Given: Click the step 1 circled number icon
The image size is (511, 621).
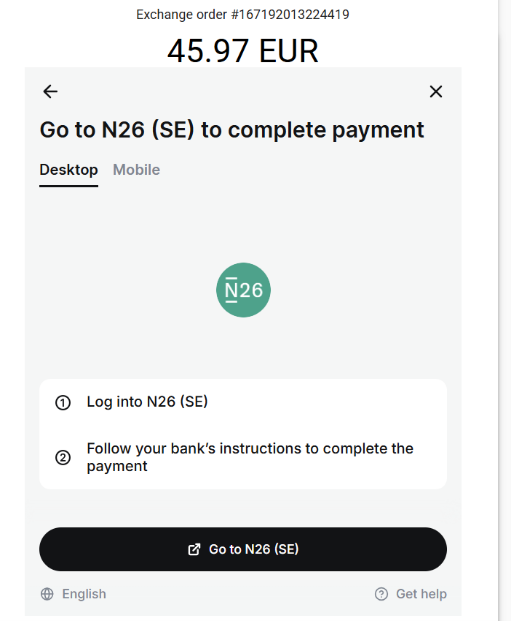Looking at the screenshot, I should click(x=63, y=402).
